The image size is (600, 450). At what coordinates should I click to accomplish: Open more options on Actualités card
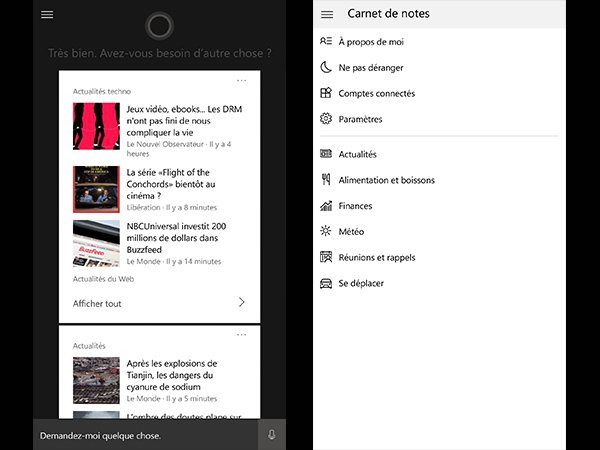coord(241,335)
